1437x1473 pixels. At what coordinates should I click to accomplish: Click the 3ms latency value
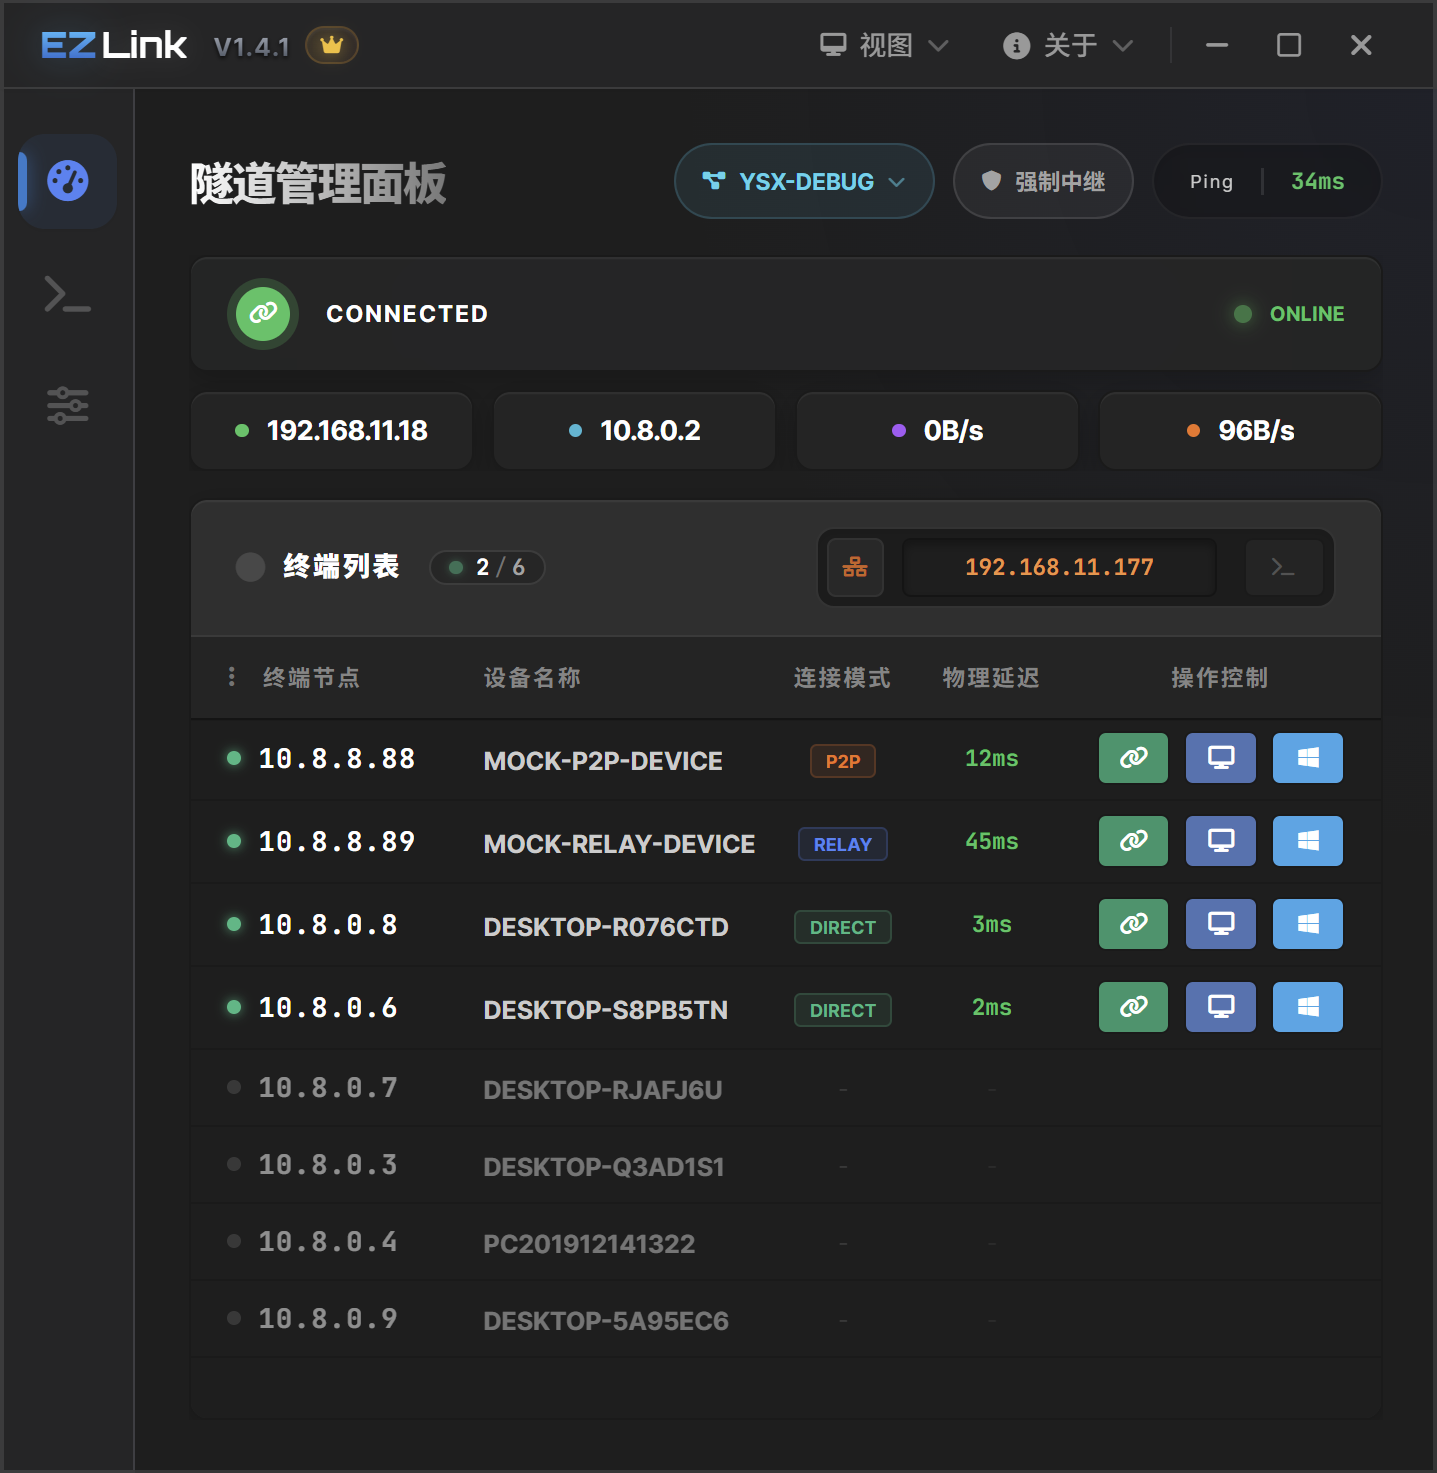coord(992,924)
